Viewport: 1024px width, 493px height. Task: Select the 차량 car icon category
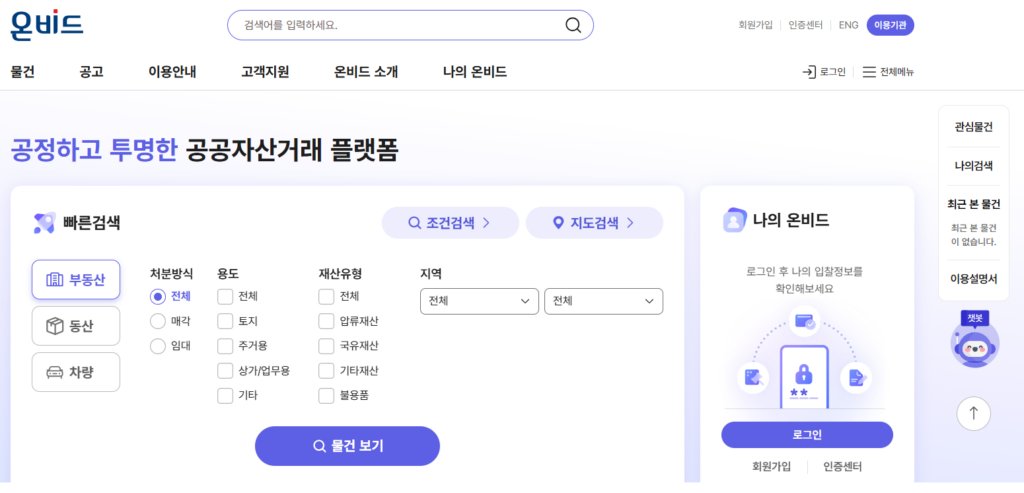pos(76,372)
